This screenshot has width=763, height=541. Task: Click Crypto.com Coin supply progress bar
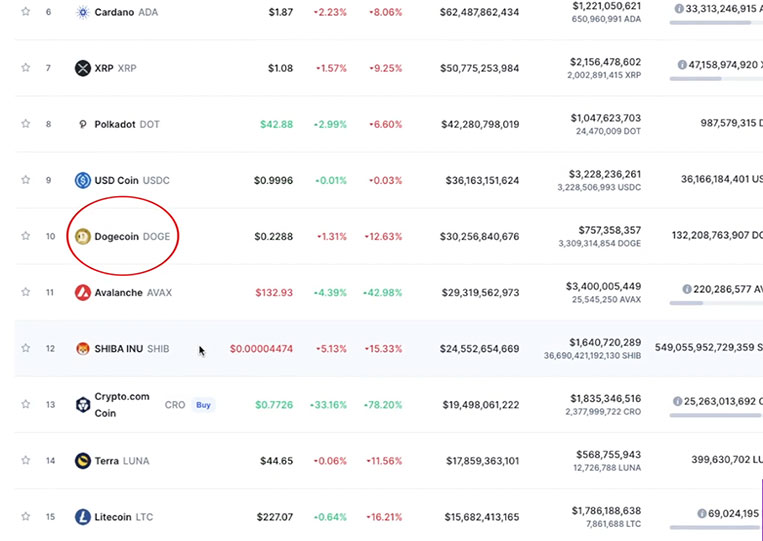[715, 415]
